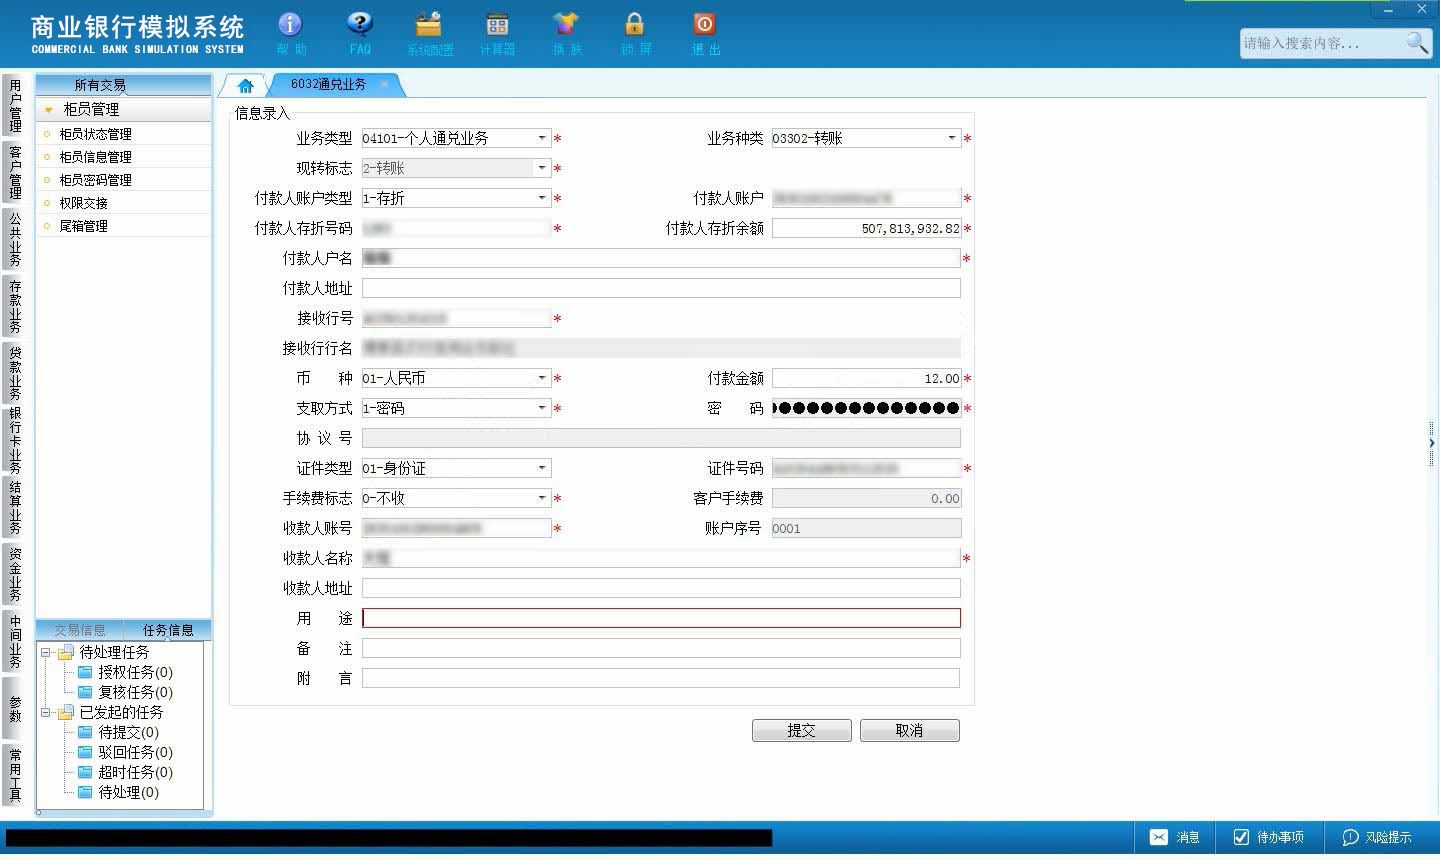Image resolution: width=1440 pixels, height=860 pixels.
Task: Launch the 计算器 calculator tool
Action: 497,33
